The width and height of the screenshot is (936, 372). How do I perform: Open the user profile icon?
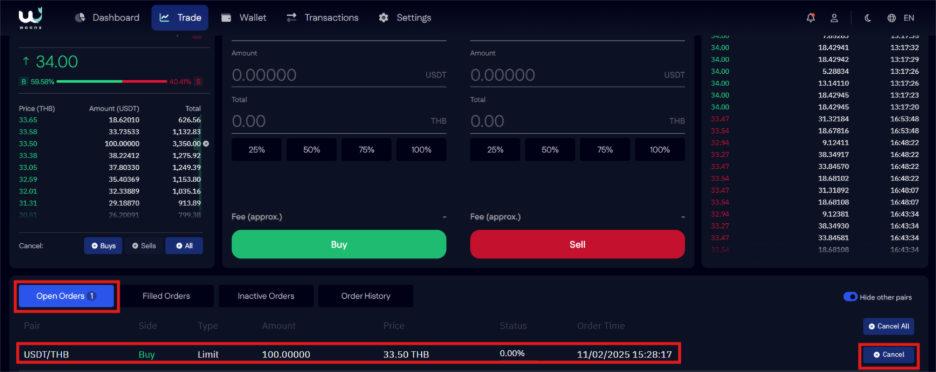point(835,18)
